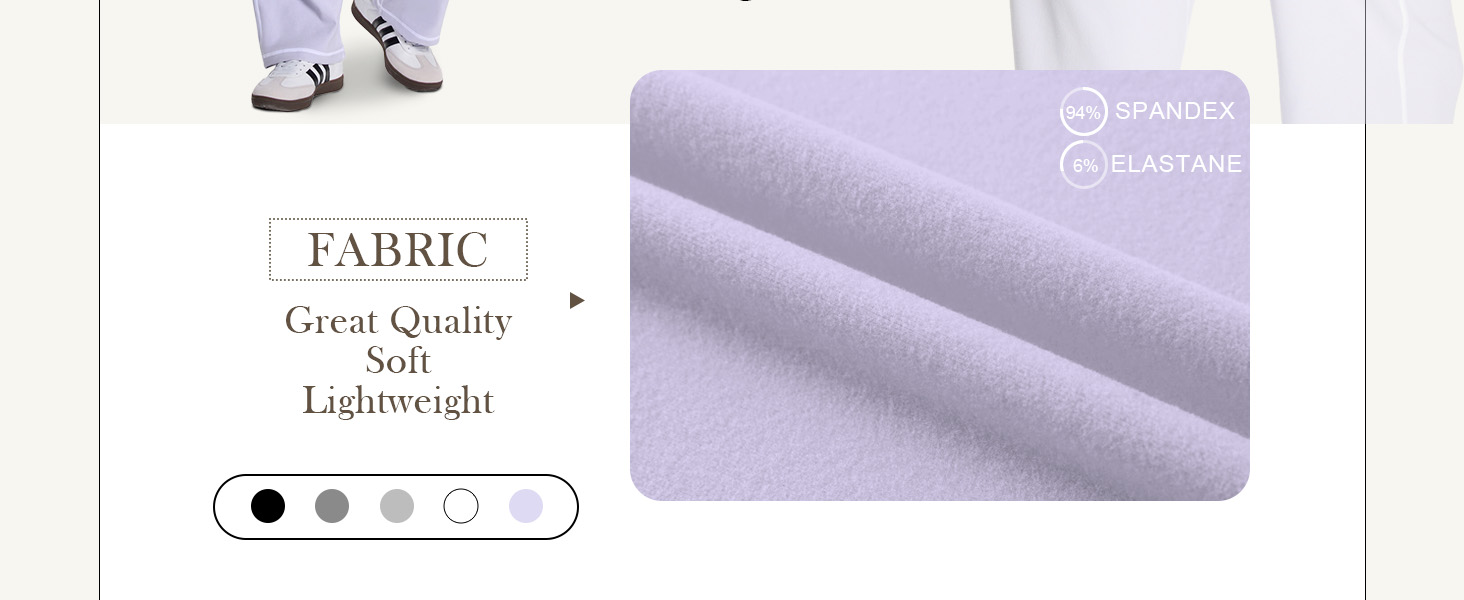This screenshot has height=600, width=1464.
Task: Choose the dark gray color swatch
Action: 332,506
